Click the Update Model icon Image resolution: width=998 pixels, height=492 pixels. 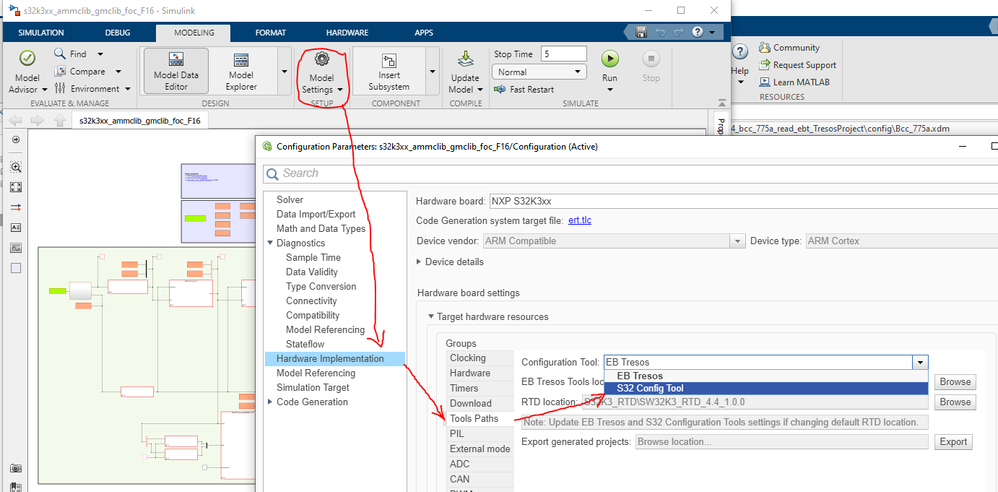point(466,59)
